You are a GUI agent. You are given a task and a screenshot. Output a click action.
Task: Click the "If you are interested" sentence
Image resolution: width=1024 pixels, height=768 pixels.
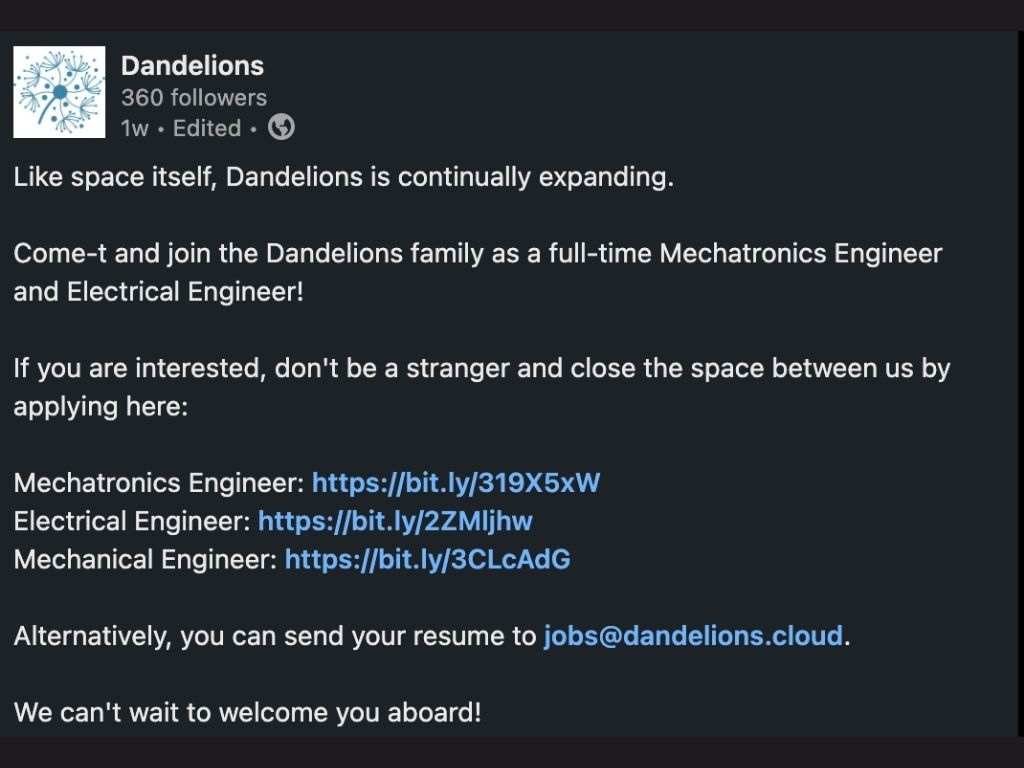pos(482,369)
